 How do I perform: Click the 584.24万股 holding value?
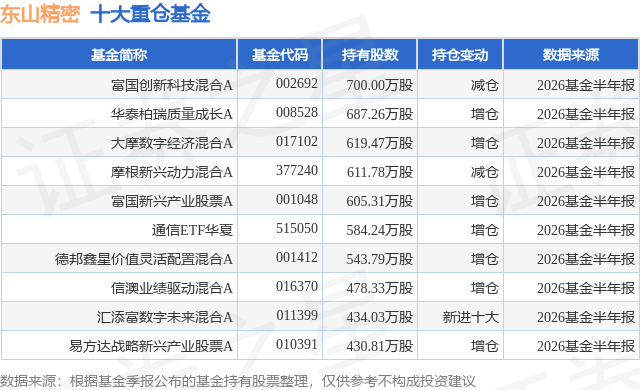(380, 230)
